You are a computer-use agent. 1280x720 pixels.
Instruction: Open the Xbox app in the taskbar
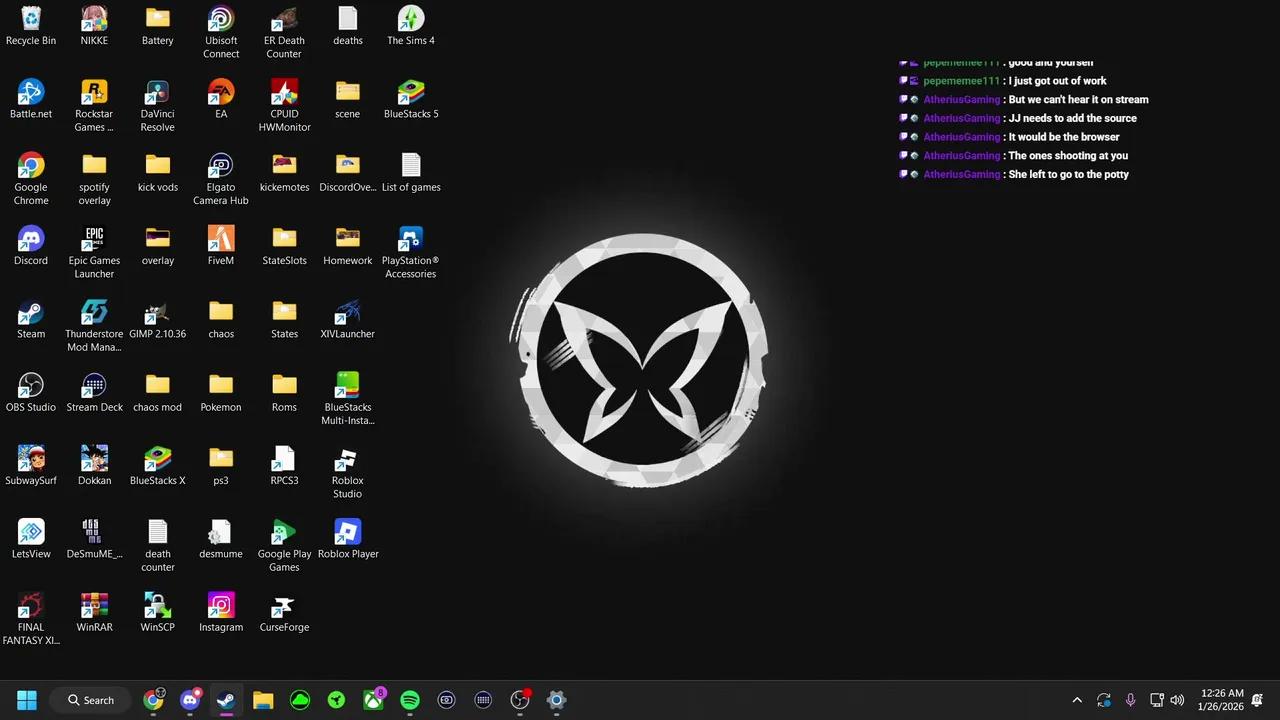373,700
